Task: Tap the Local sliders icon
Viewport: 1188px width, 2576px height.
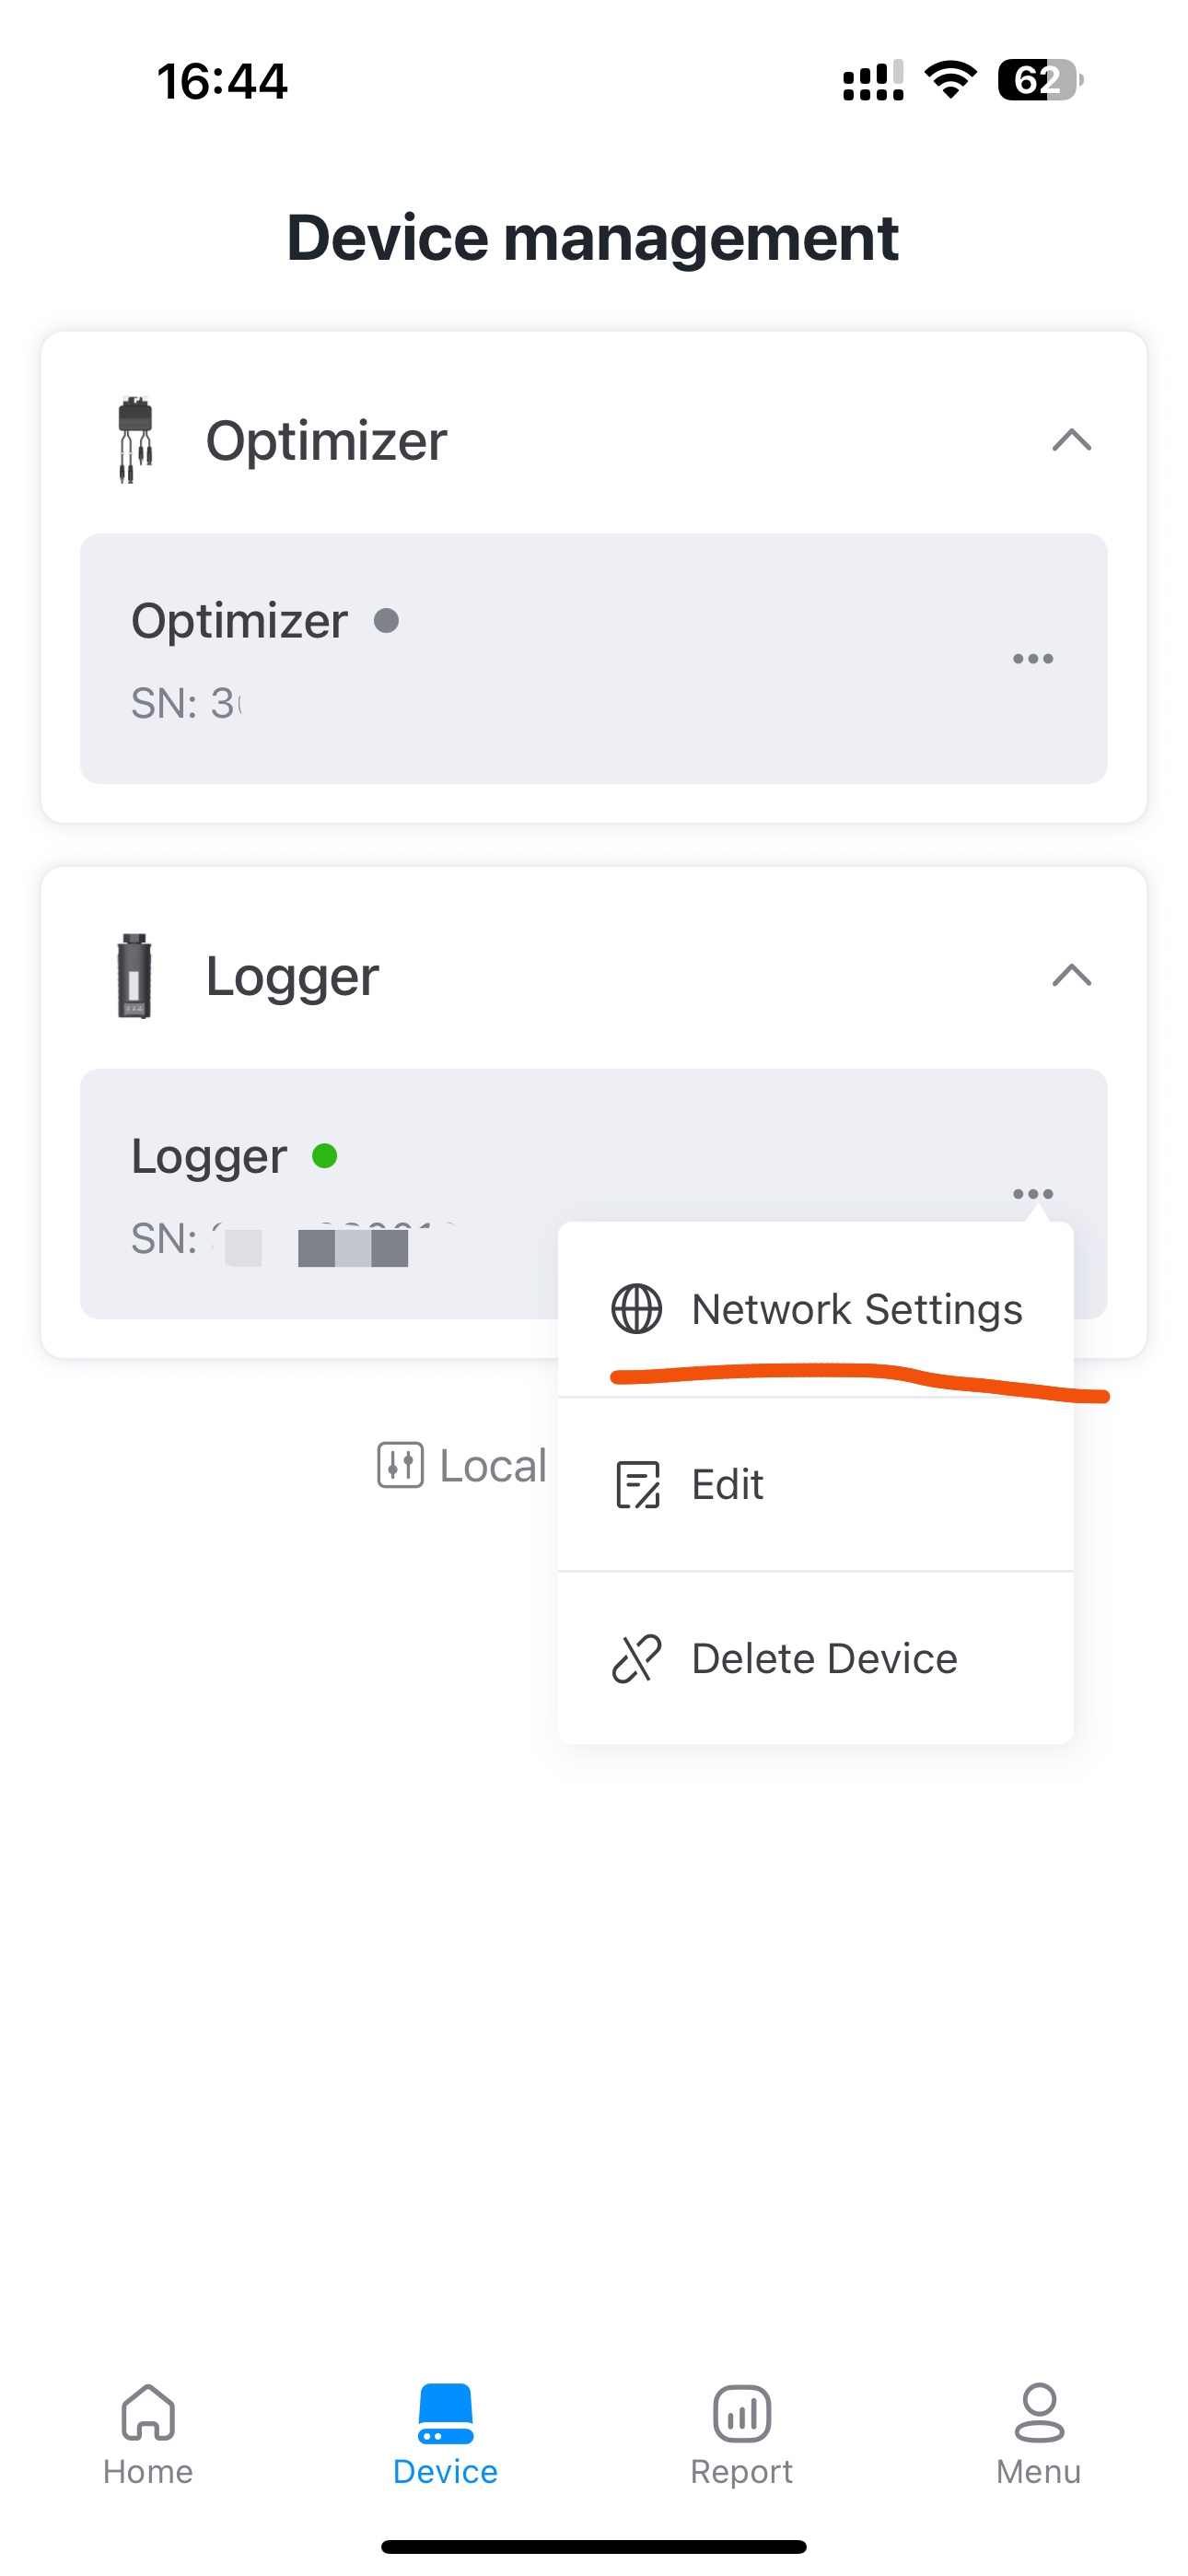Action: (400, 1466)
